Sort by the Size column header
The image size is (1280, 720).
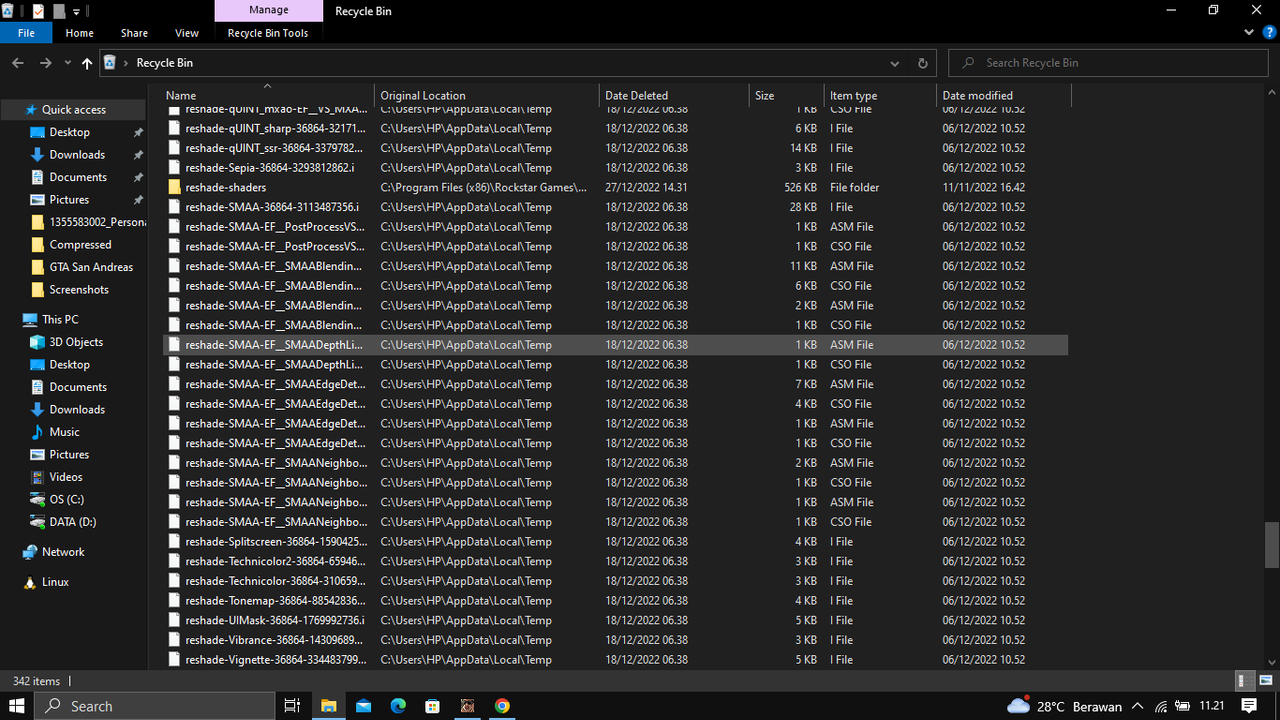[x=787, y=95]
